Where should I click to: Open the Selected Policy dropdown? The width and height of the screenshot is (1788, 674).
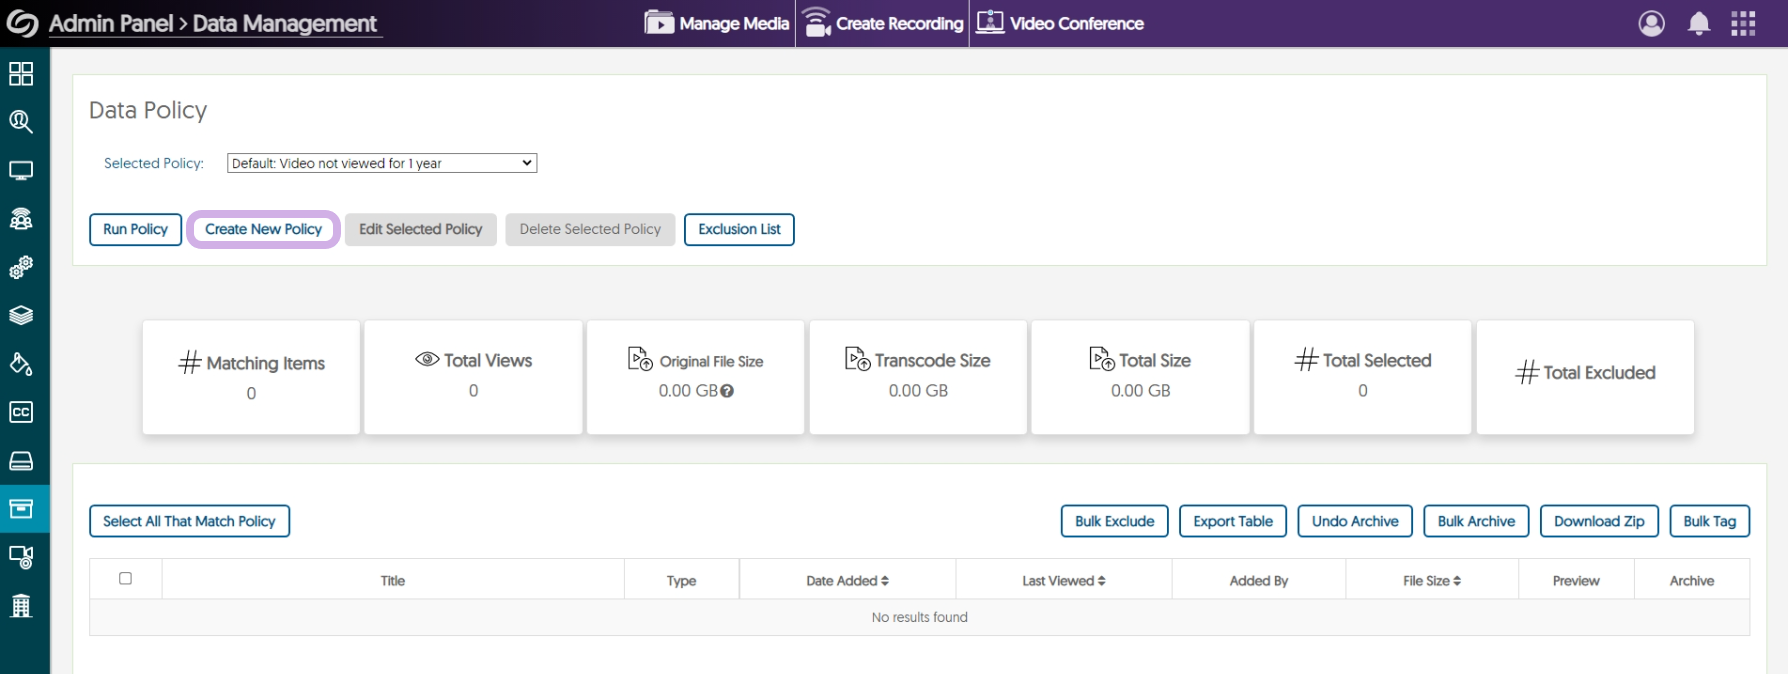click(x=382, y=163)
